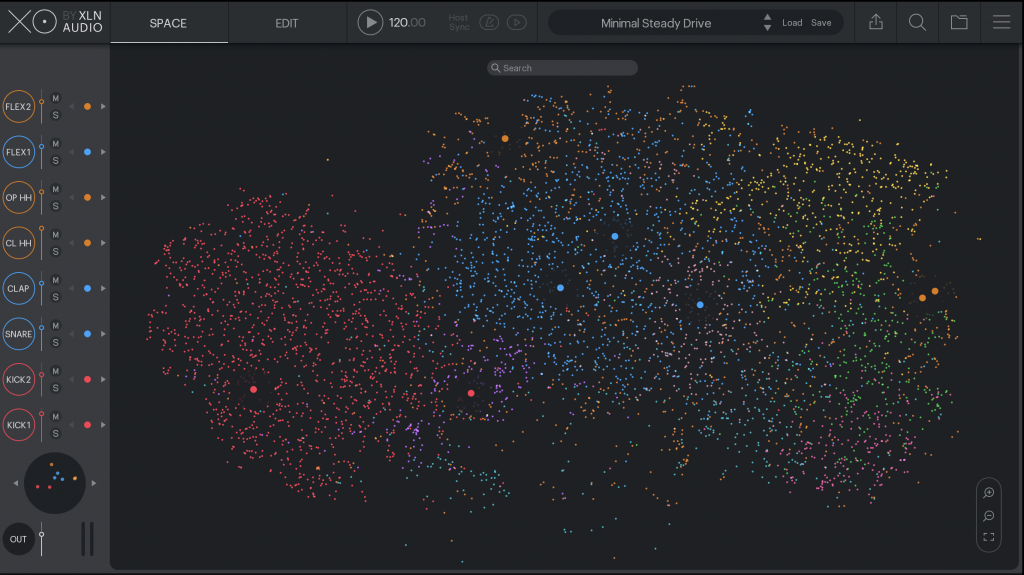Click the KICK2 sample color dot

[88, 380]
